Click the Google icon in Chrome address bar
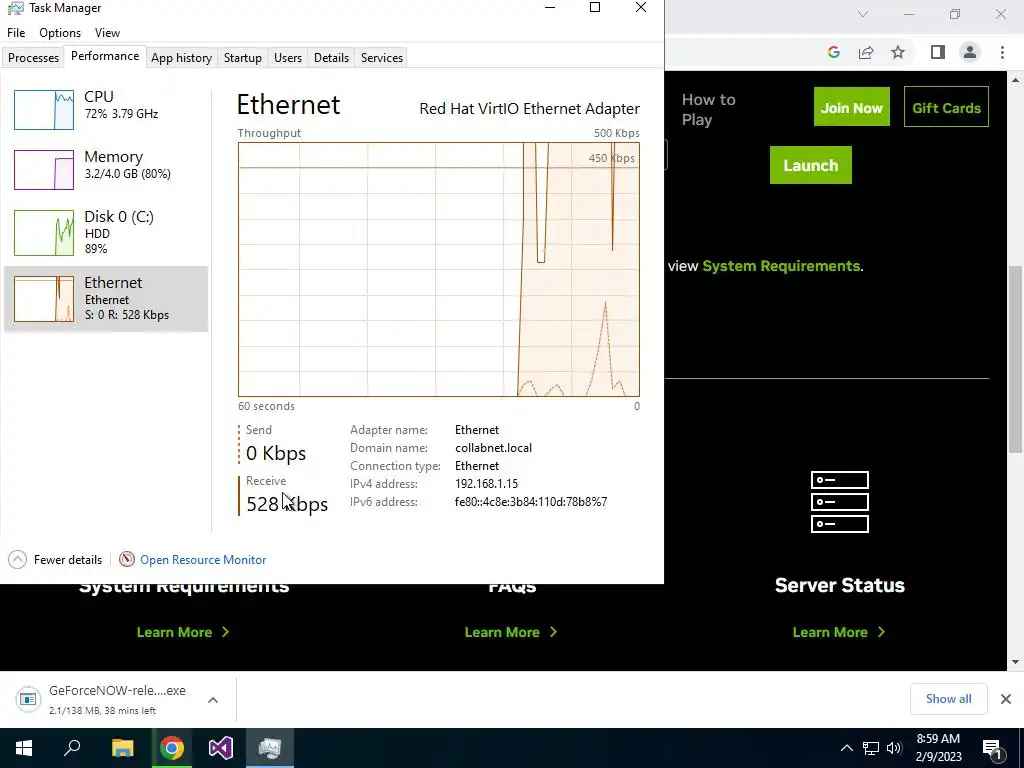The width and height of the screenshot is (1024, 768). pos(833,52)
